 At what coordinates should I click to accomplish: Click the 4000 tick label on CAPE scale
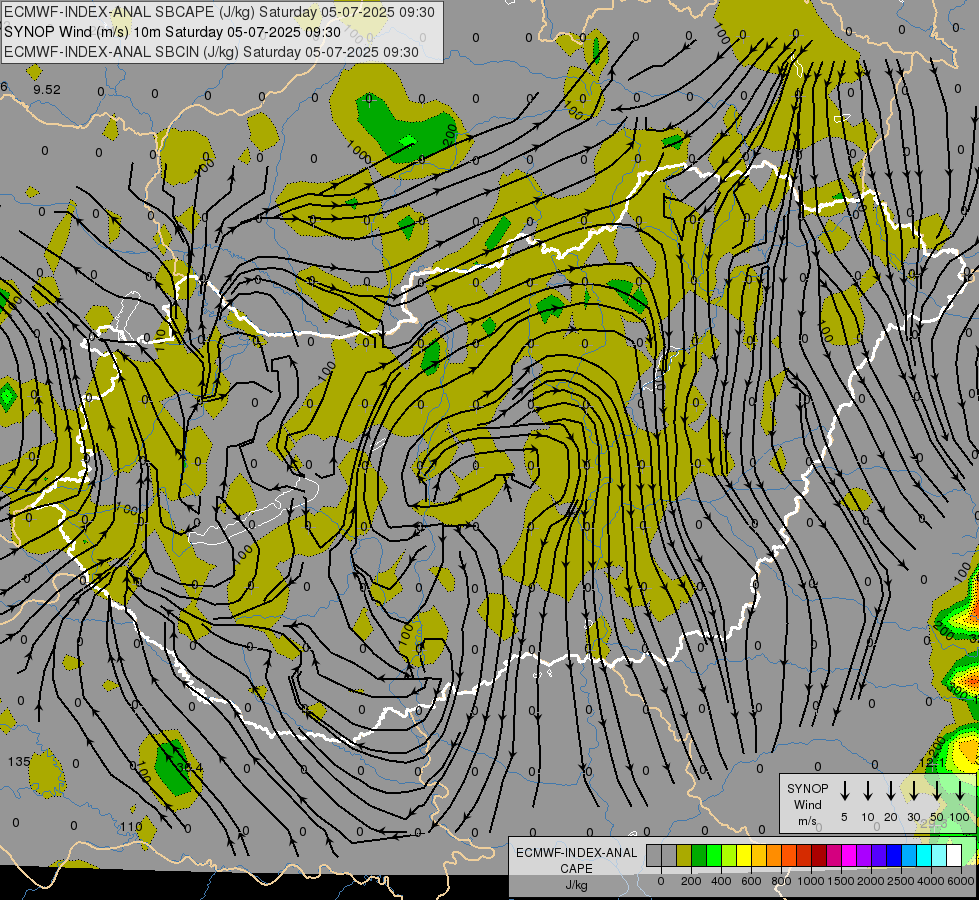coord(931,881)
